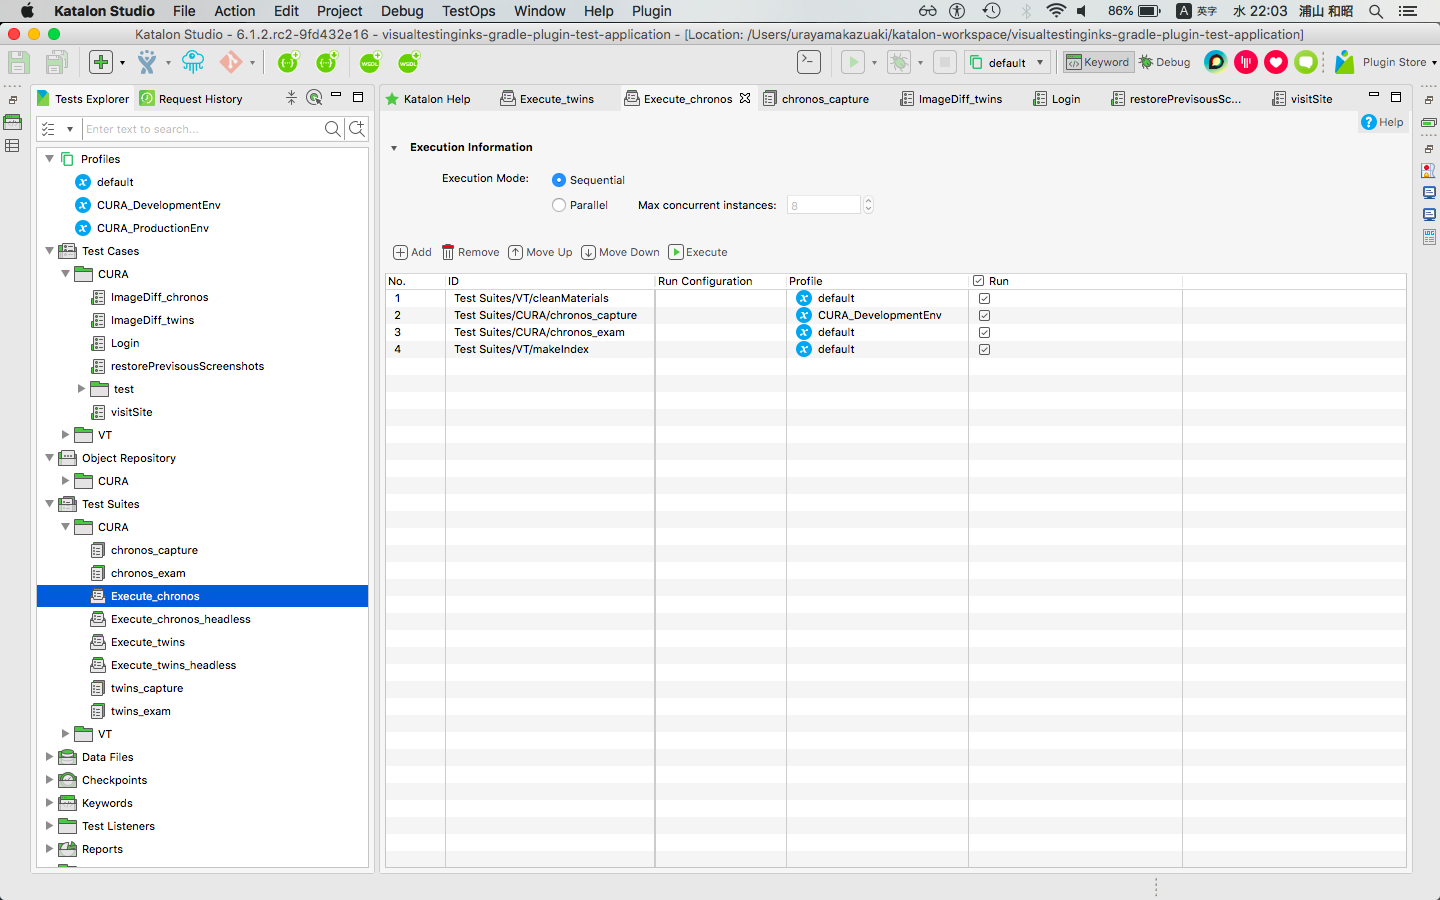
Task: Close the Execute_chronos tab
Action: click(x=745, y=98)
